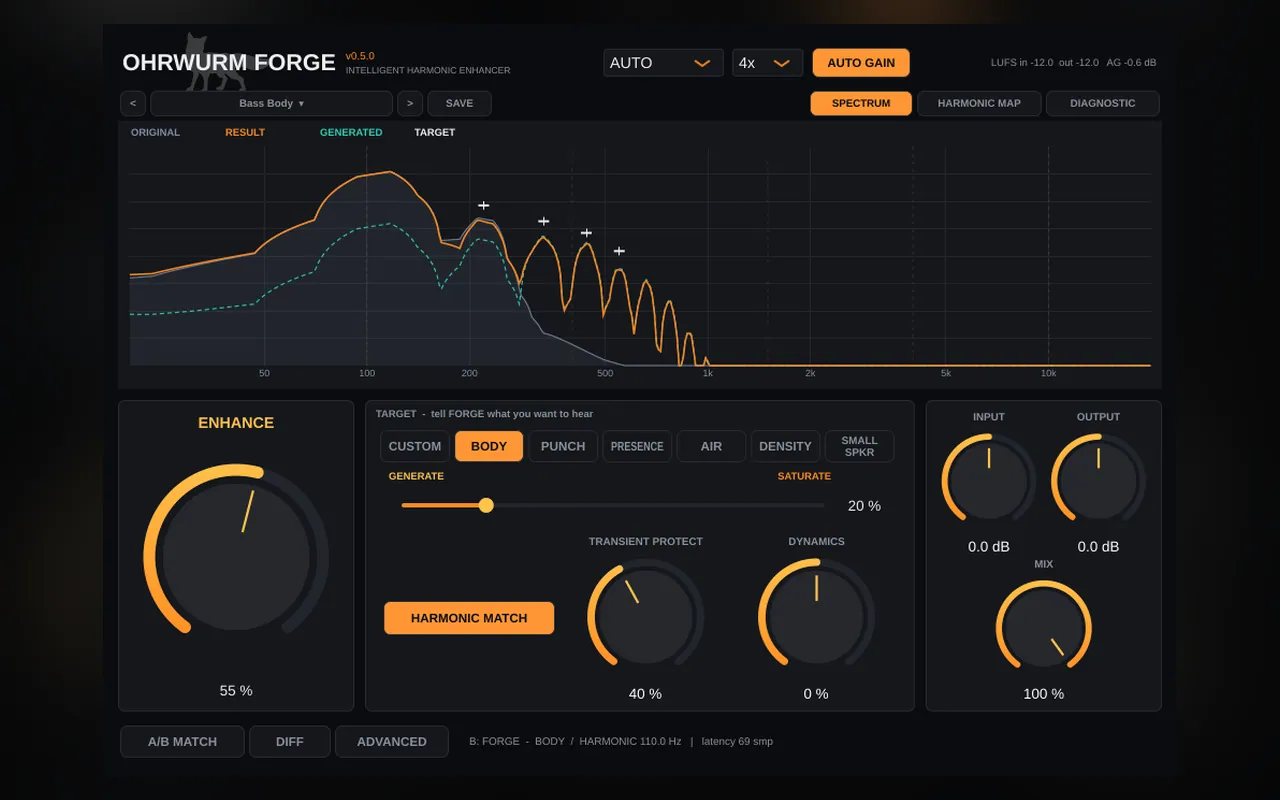Click the MIX knob
The width and height of the screenshot is (1280, 800).
click(x=1044, y=629)
